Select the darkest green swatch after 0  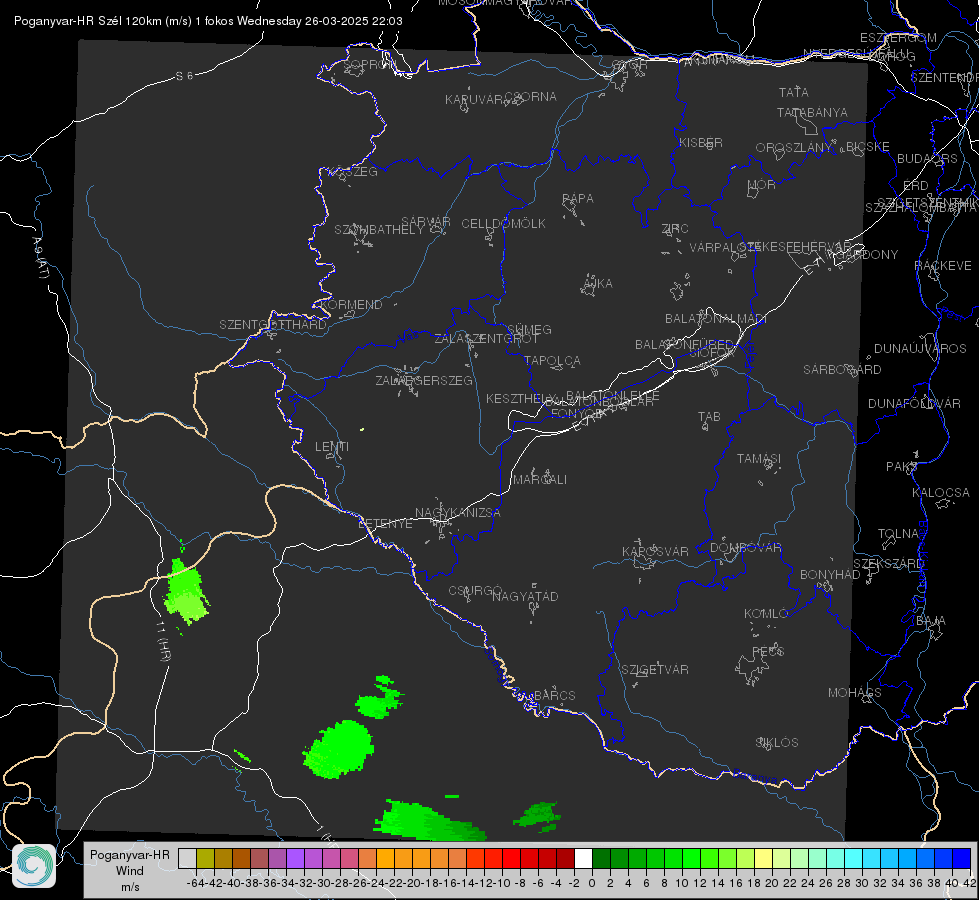point(601,858)
